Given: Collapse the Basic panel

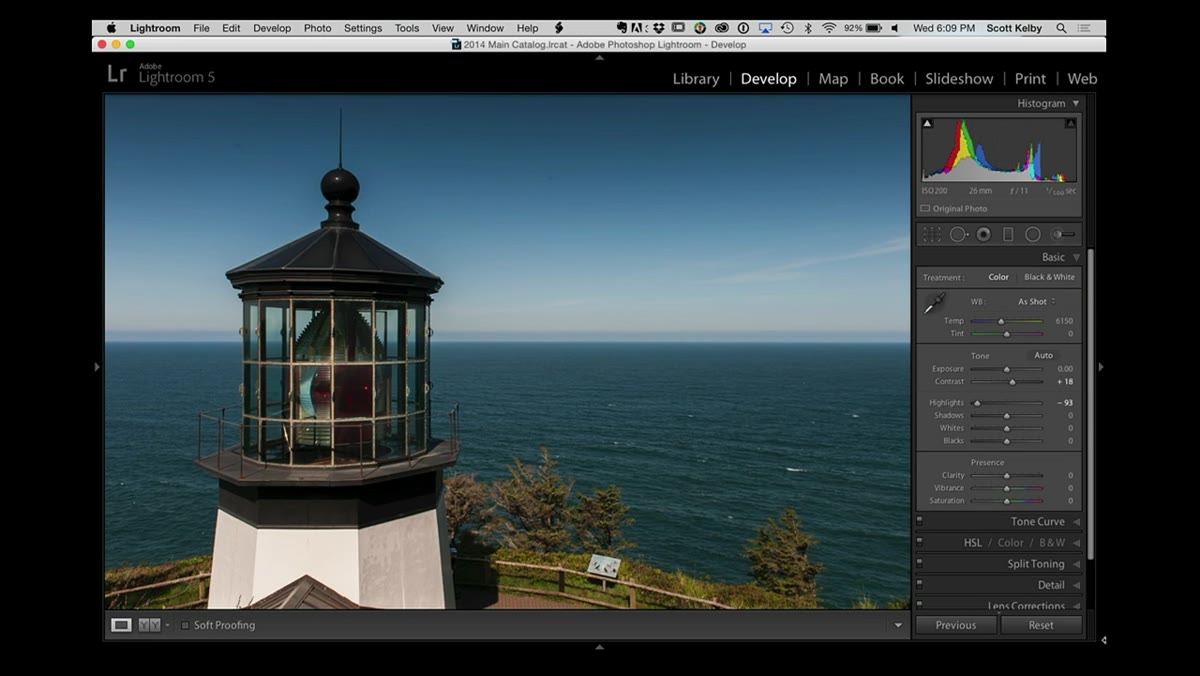Looking at the screenshot, I should tap(1076, 257).
